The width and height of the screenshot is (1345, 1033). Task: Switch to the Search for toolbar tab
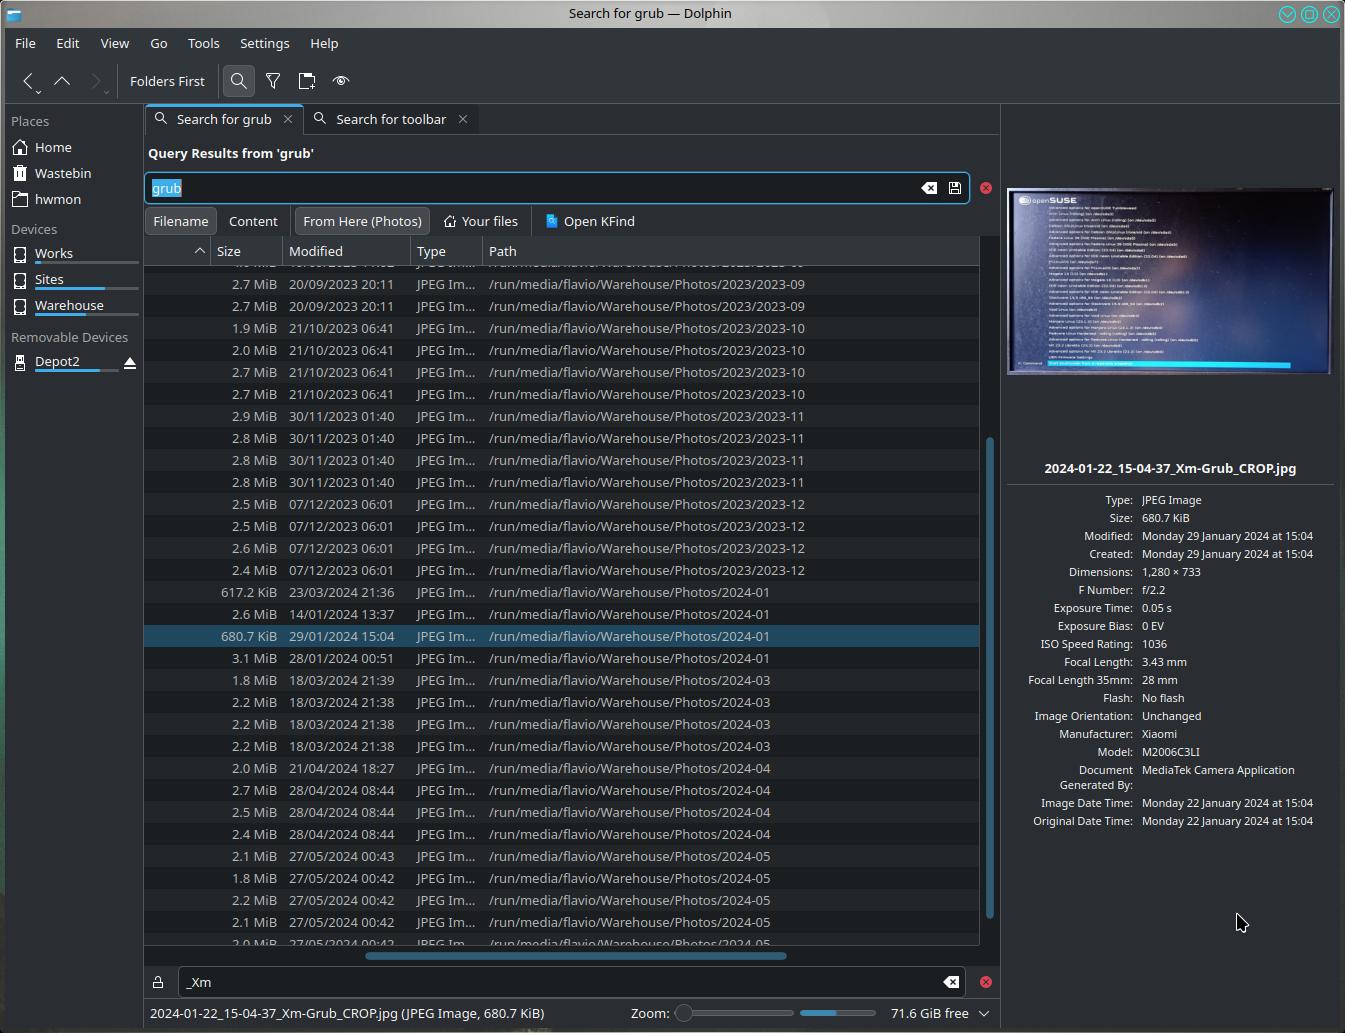point(390,119)
